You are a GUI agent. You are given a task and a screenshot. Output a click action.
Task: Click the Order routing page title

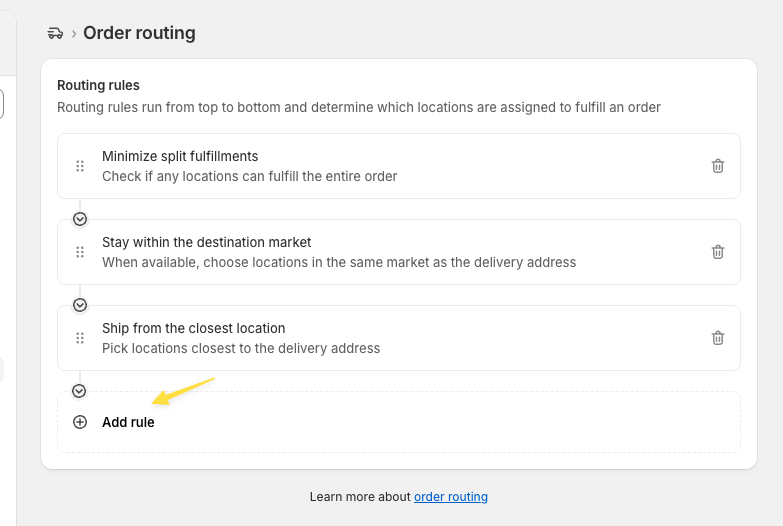coord(139,33)
